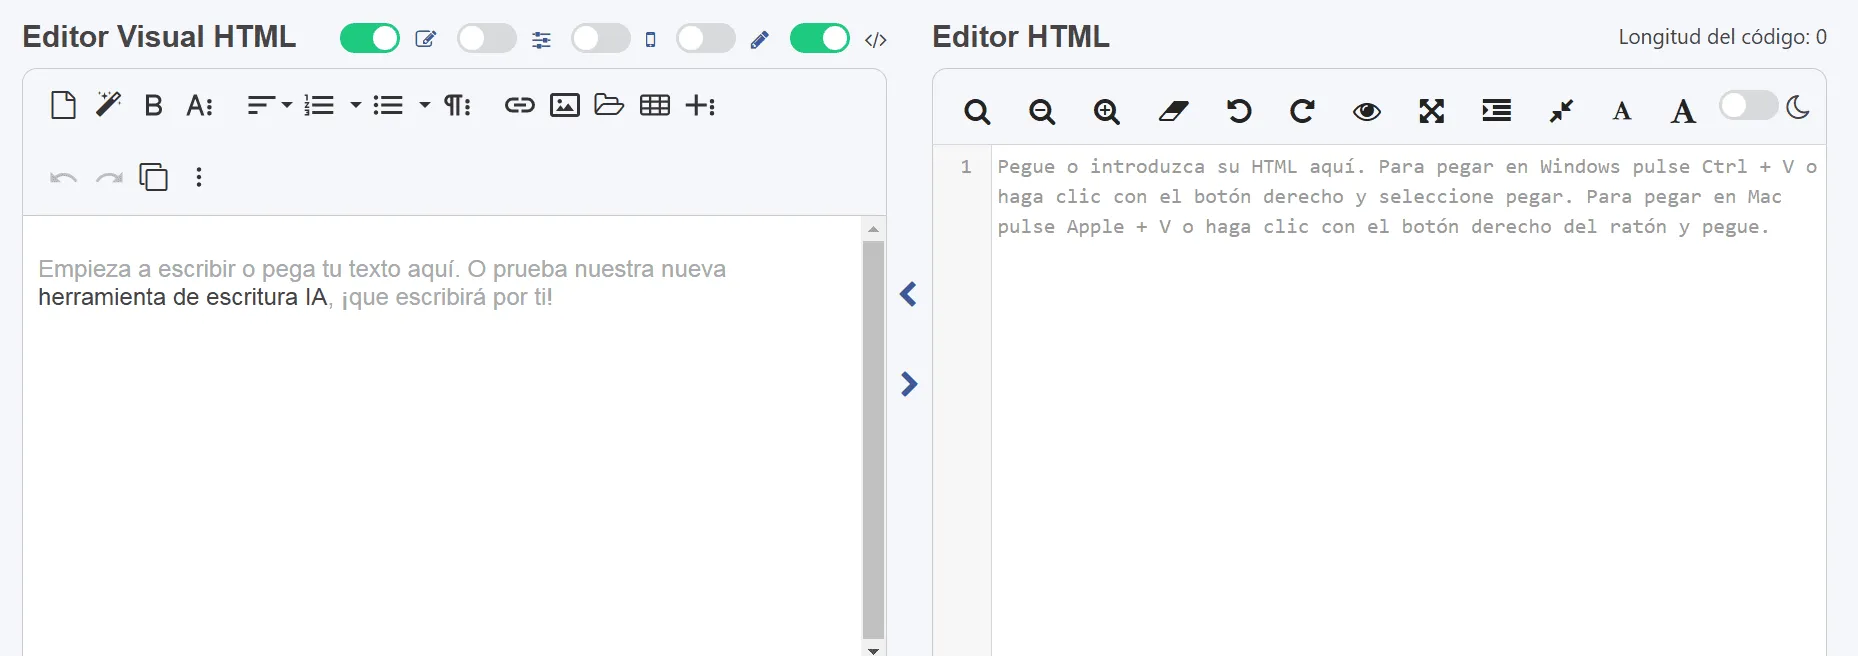This screenshot has height=656, width=1858.
Task: Undo in the HTML editor
Action: click(1239, 111)
